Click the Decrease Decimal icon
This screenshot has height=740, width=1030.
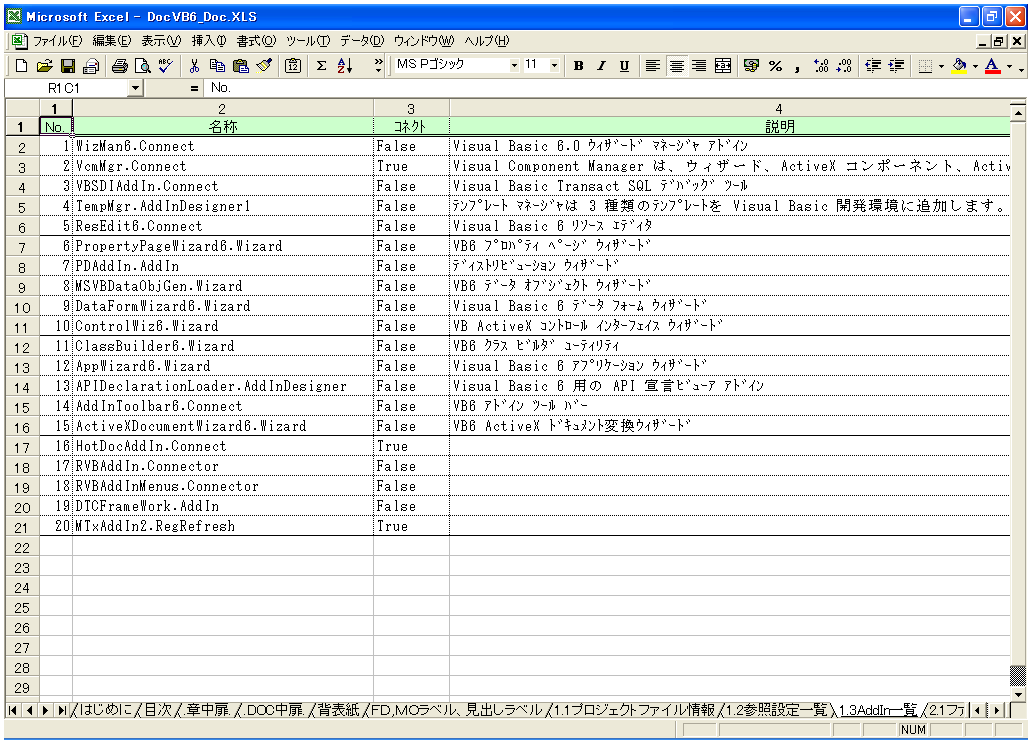click(x=844, y=66)
